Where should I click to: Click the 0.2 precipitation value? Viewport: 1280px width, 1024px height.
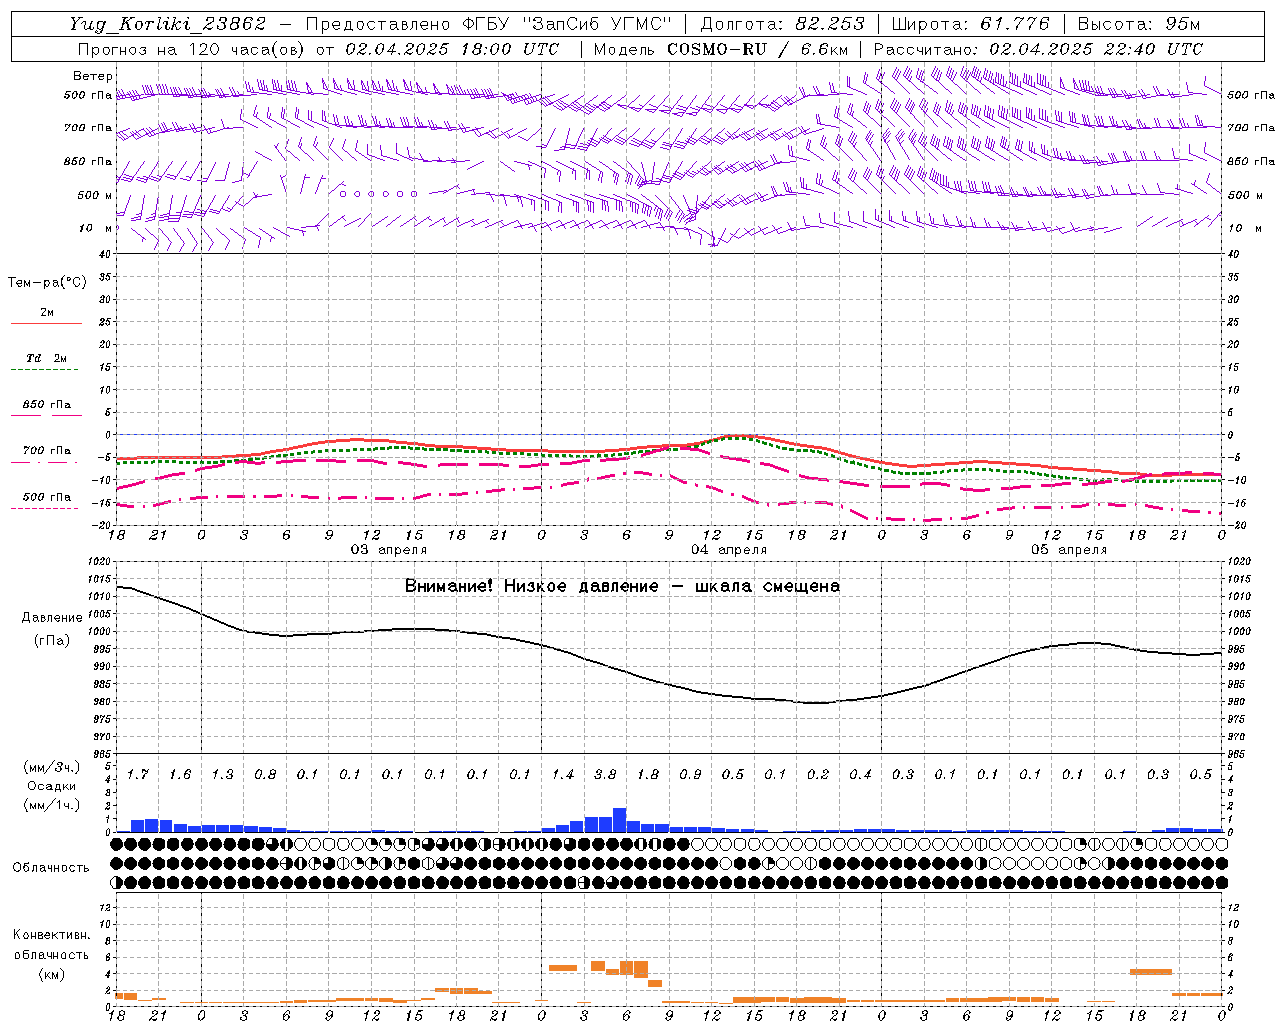pos(818,774)
